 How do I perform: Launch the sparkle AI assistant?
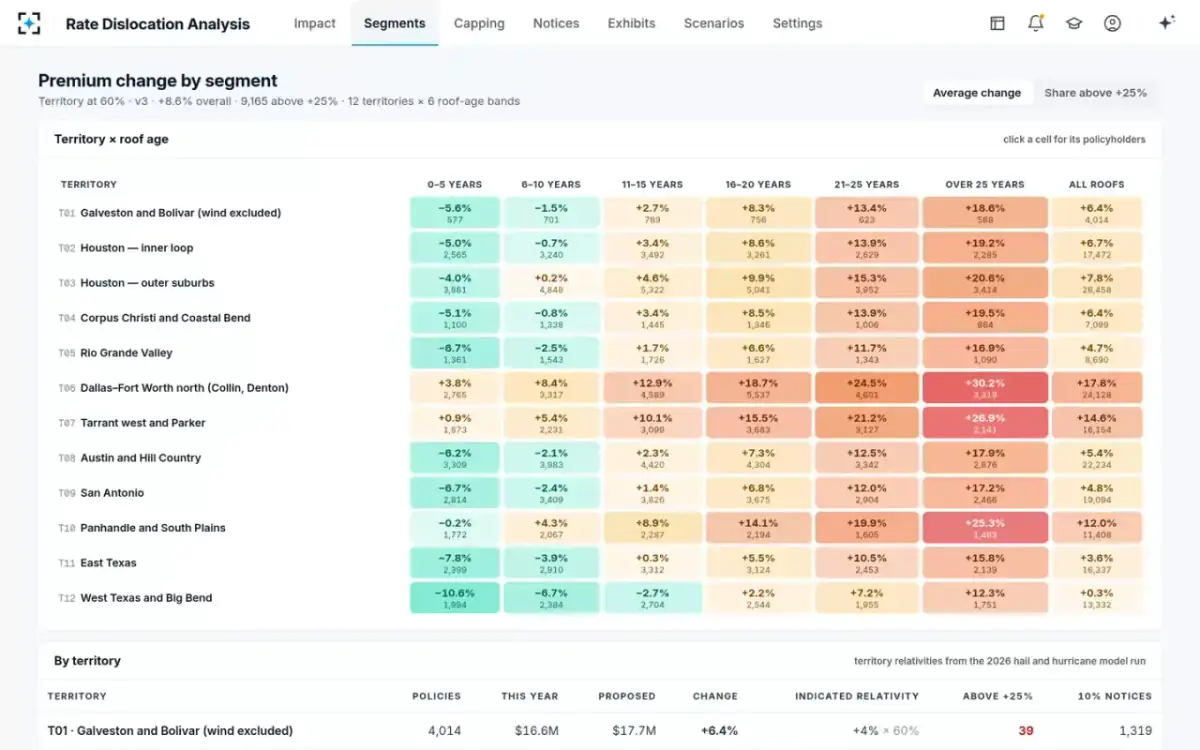click(x=1166, y=23)
